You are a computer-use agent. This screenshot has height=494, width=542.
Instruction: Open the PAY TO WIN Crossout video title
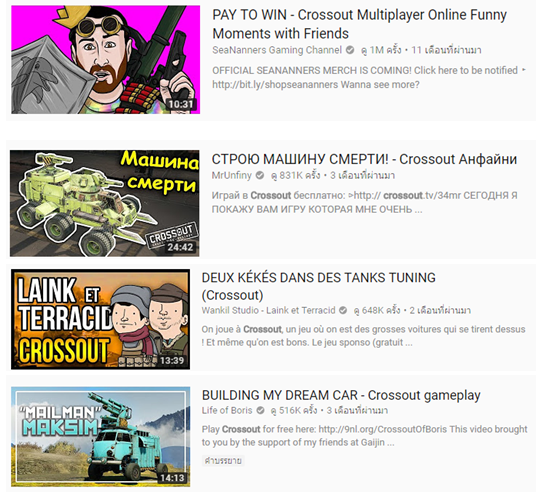click(359, 24)
